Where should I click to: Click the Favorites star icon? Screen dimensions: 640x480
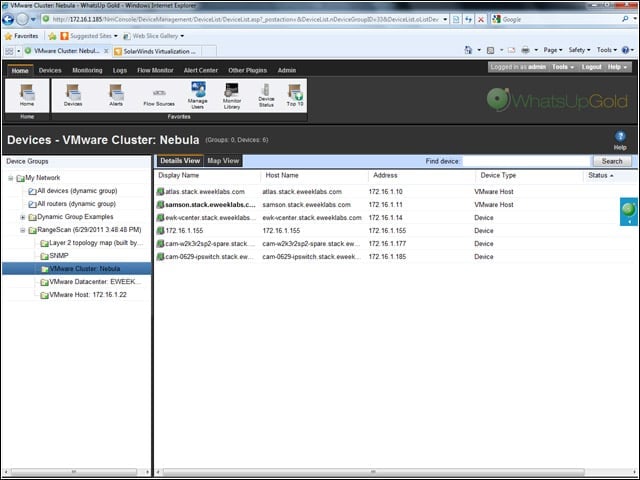pos(8,36)
